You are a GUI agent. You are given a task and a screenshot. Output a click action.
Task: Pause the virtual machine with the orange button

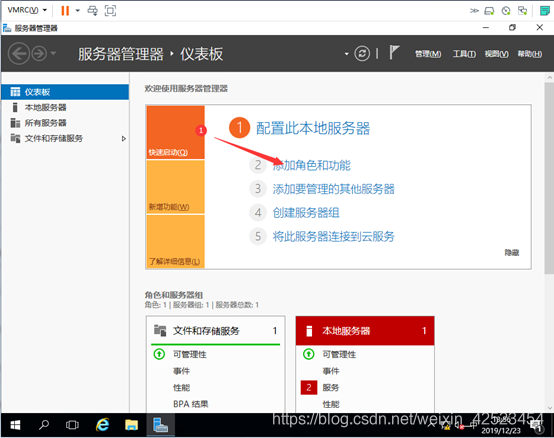click(65, 11)
